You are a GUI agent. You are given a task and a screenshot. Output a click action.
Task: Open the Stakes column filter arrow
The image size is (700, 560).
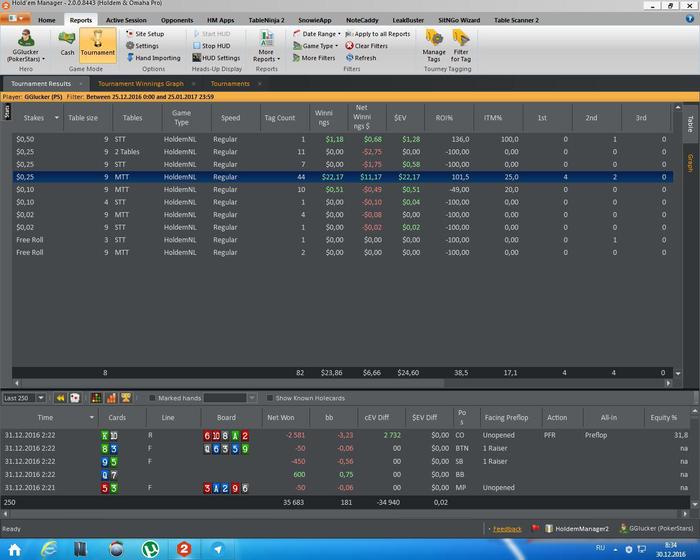point(57,117)
